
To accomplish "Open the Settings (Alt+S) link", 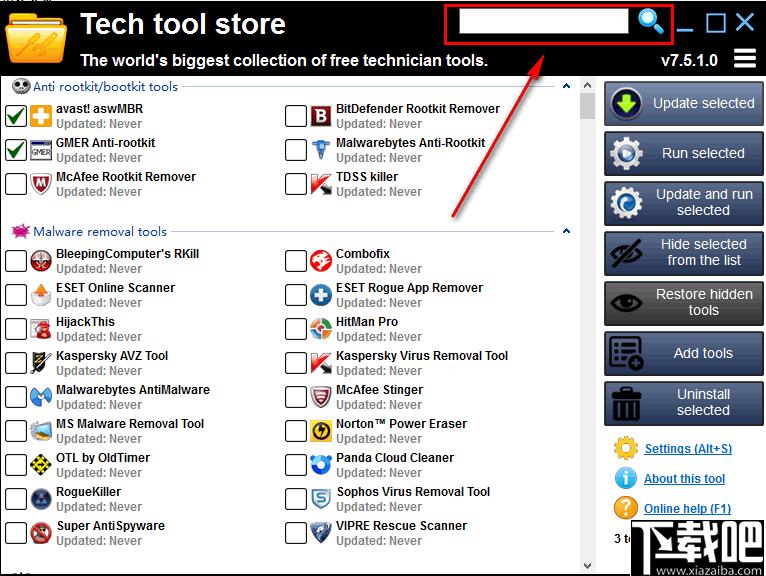I will 688,448.
